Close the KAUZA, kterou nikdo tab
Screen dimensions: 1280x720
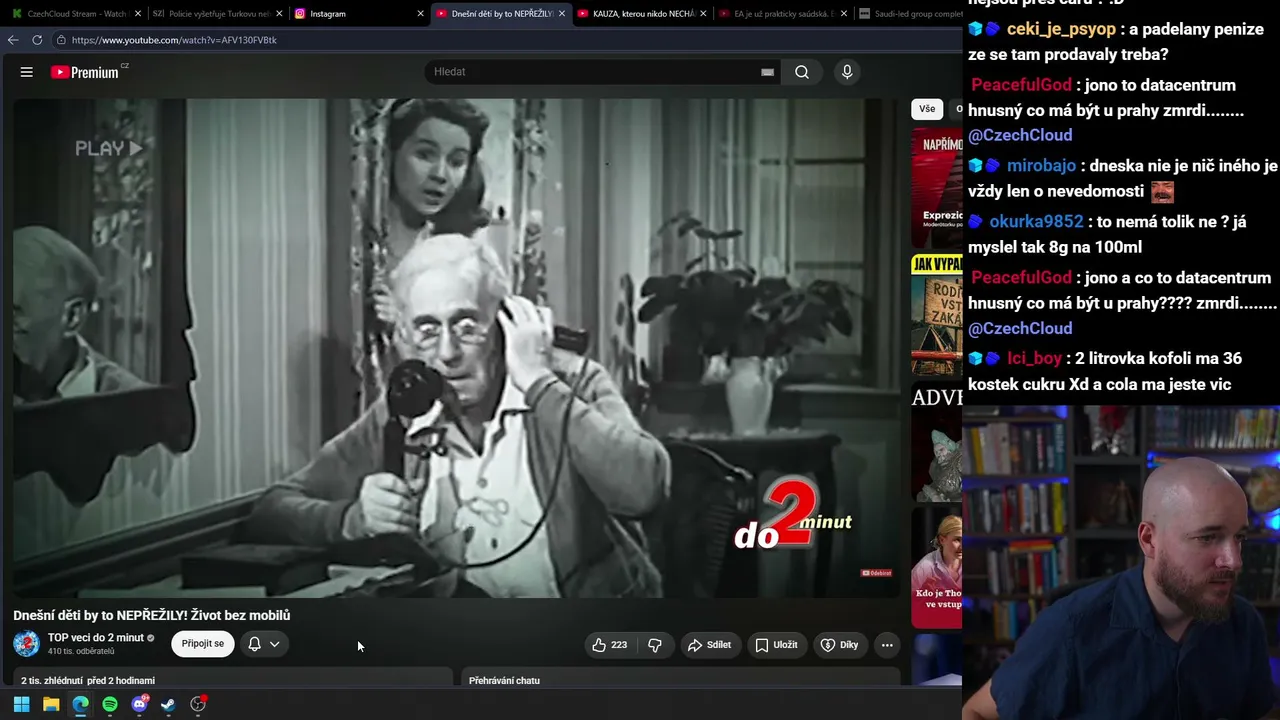click(x=703, y=14)
